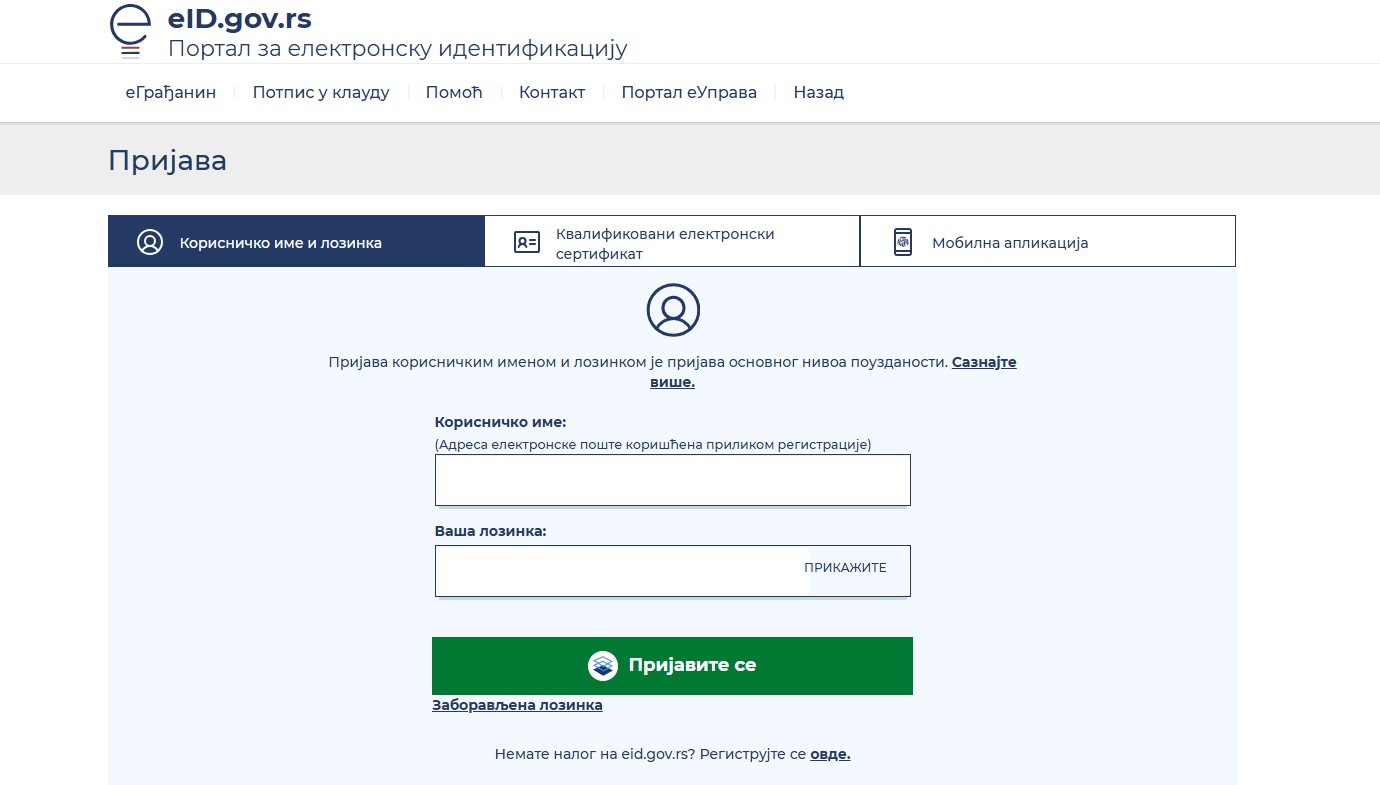Image resolution: width=1380 pixels, height=785 pixels.
Task: Click the Корисничко име input field
Action: [672, 480]
